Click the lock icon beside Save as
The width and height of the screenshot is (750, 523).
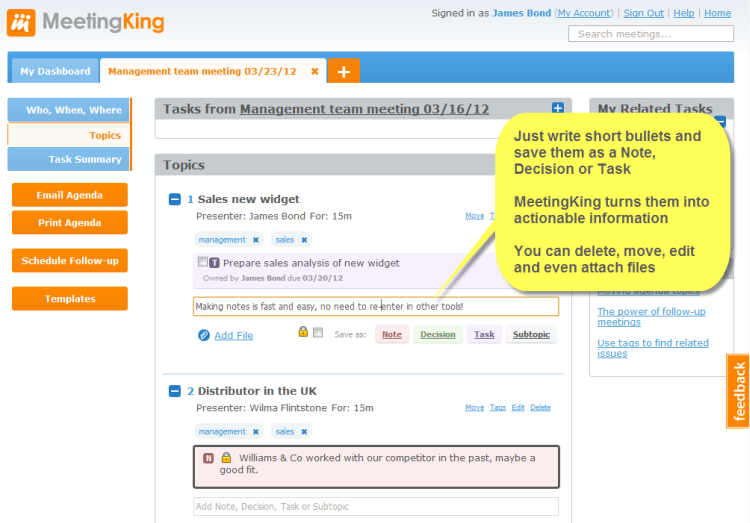pyautogui.click(x=303, y=331)
